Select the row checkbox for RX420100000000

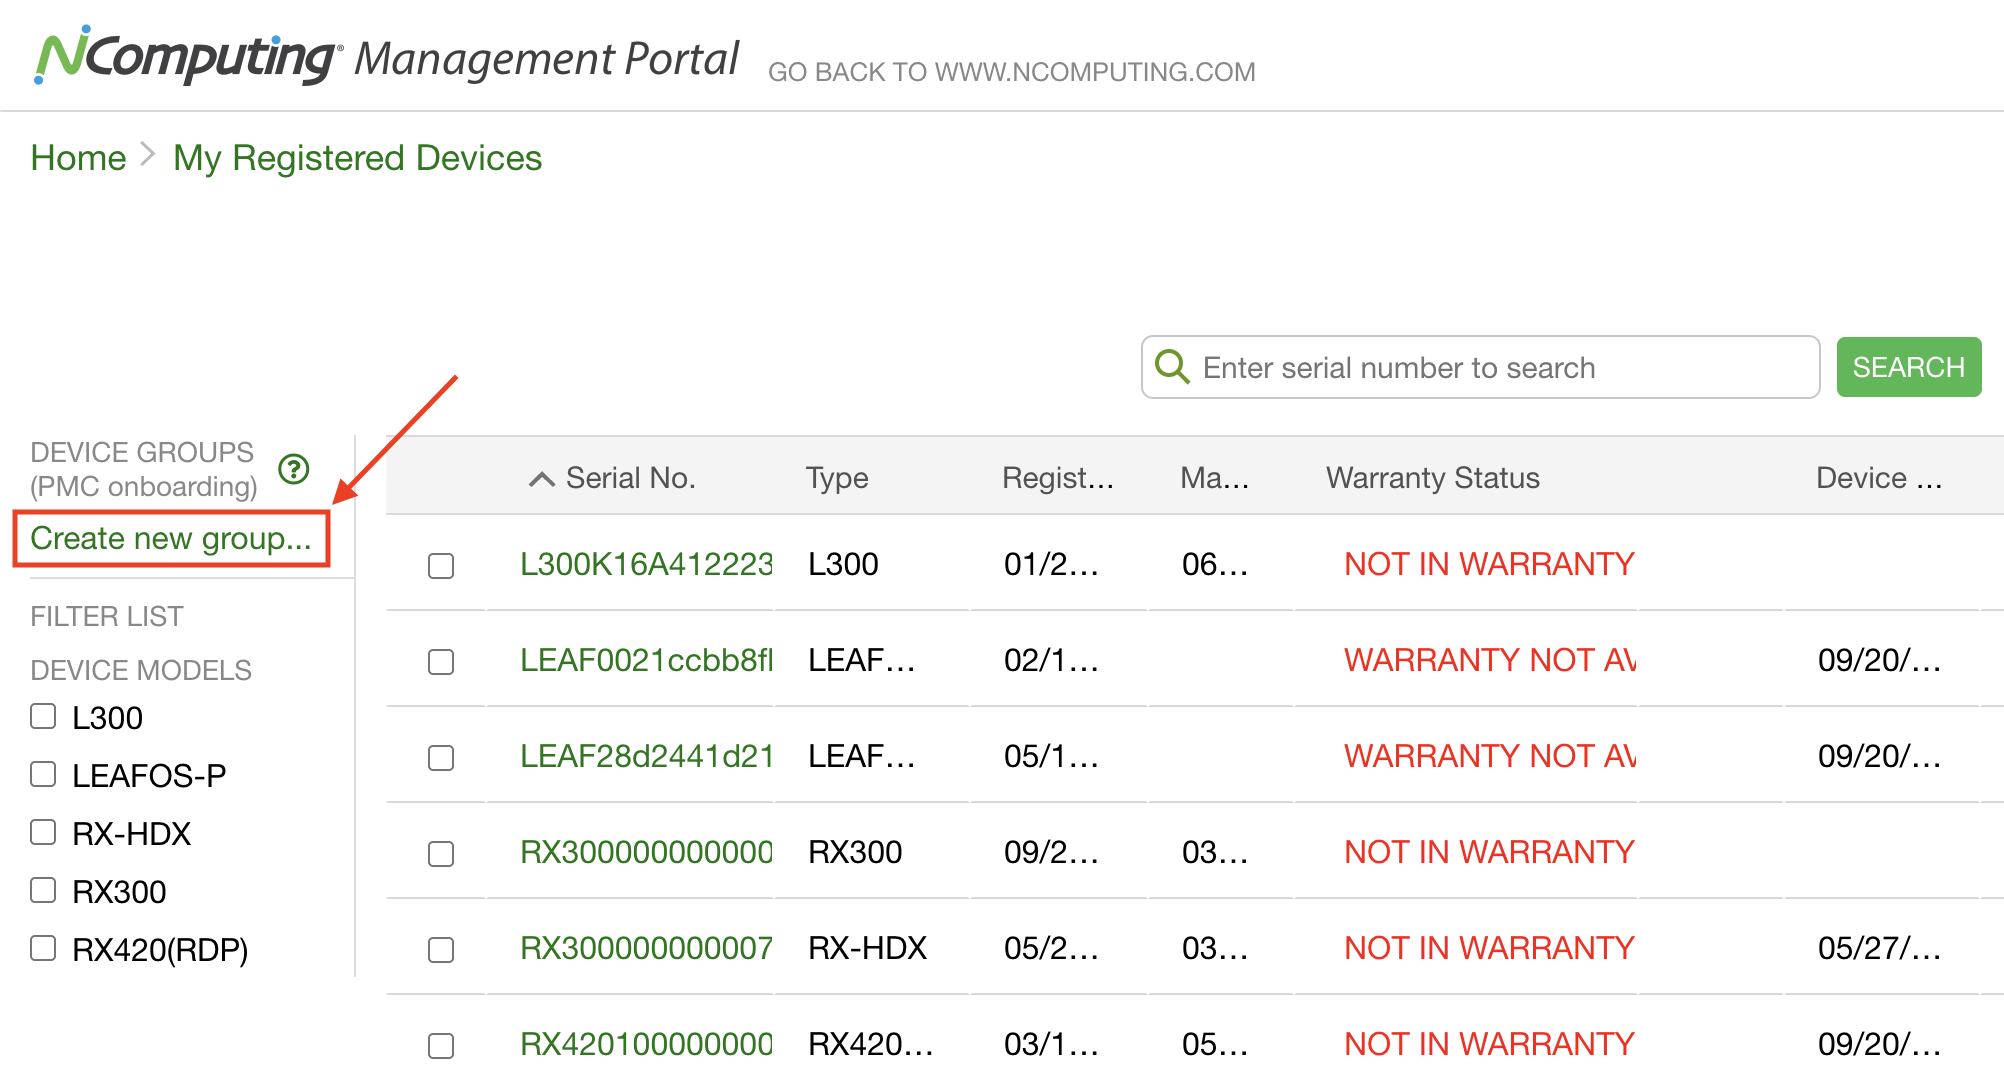click(x=441, y=1046)
